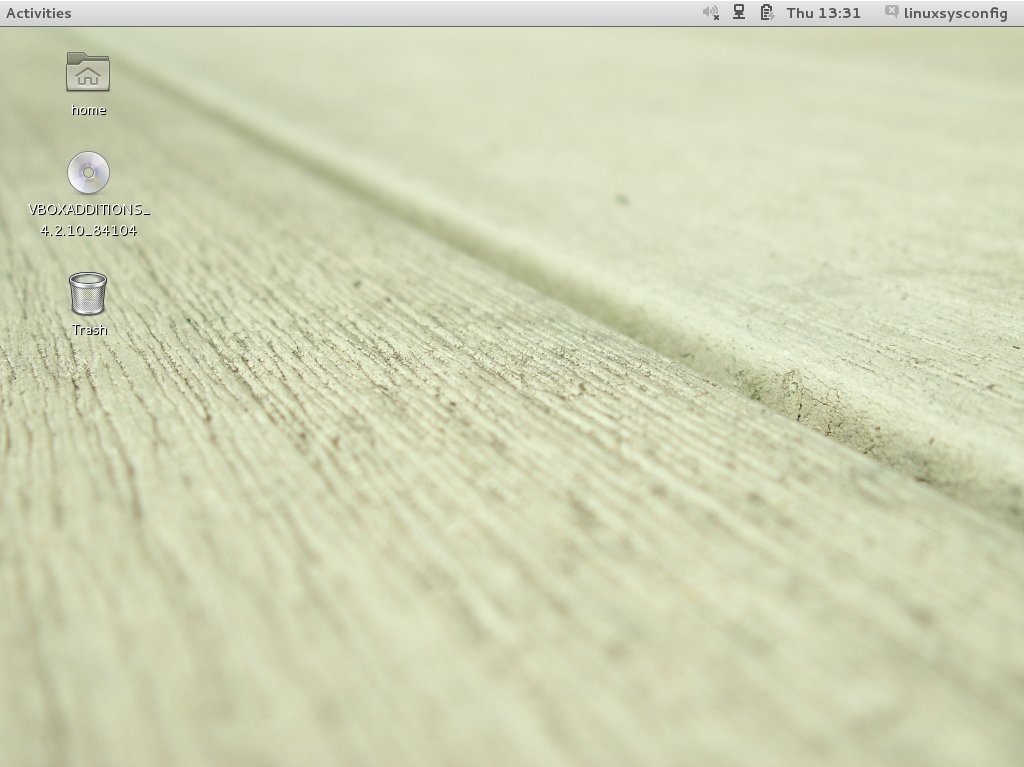Click the "13:31" time in top bar
The width and height of the screenshot is (1024, 767).
(x=841, y=13)
